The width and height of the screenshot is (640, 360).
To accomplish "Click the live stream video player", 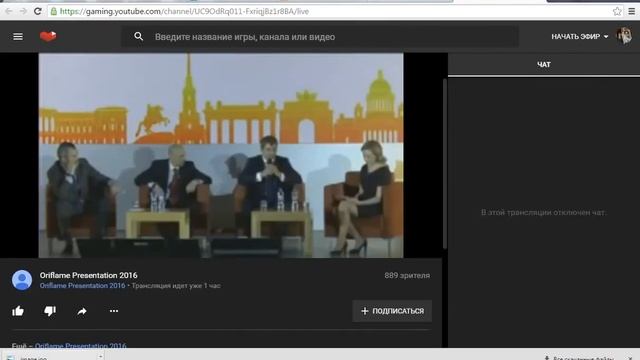I will click(221, 156).
